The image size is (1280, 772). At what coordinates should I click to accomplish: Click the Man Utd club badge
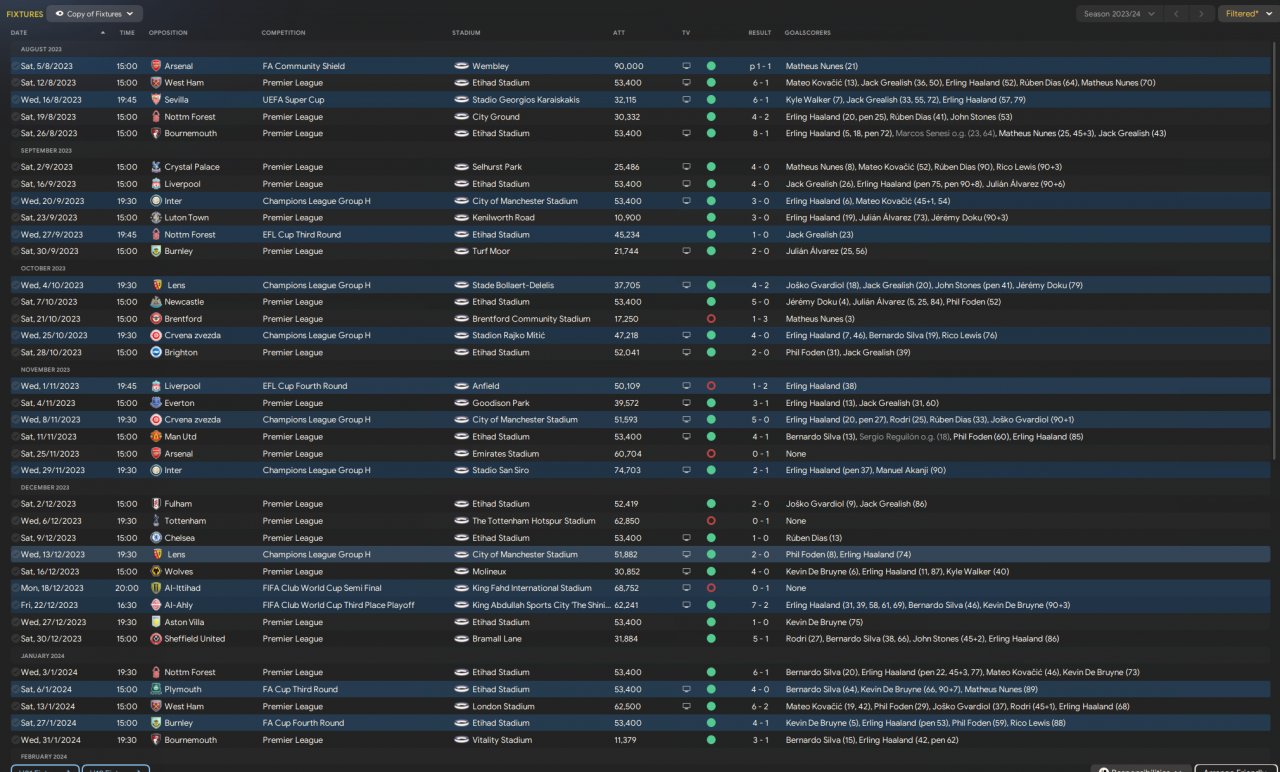155,437
